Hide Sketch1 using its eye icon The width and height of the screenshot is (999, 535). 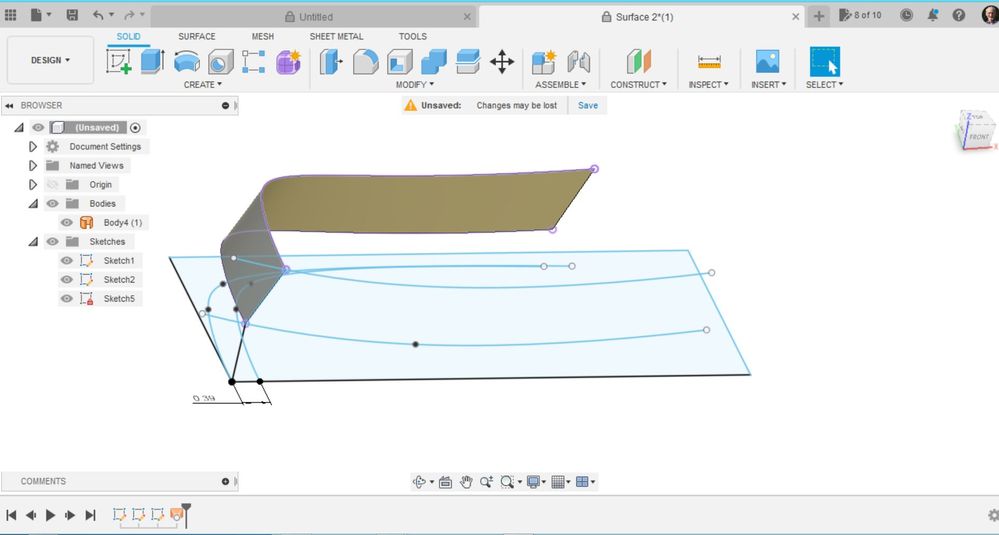(67, 260)
